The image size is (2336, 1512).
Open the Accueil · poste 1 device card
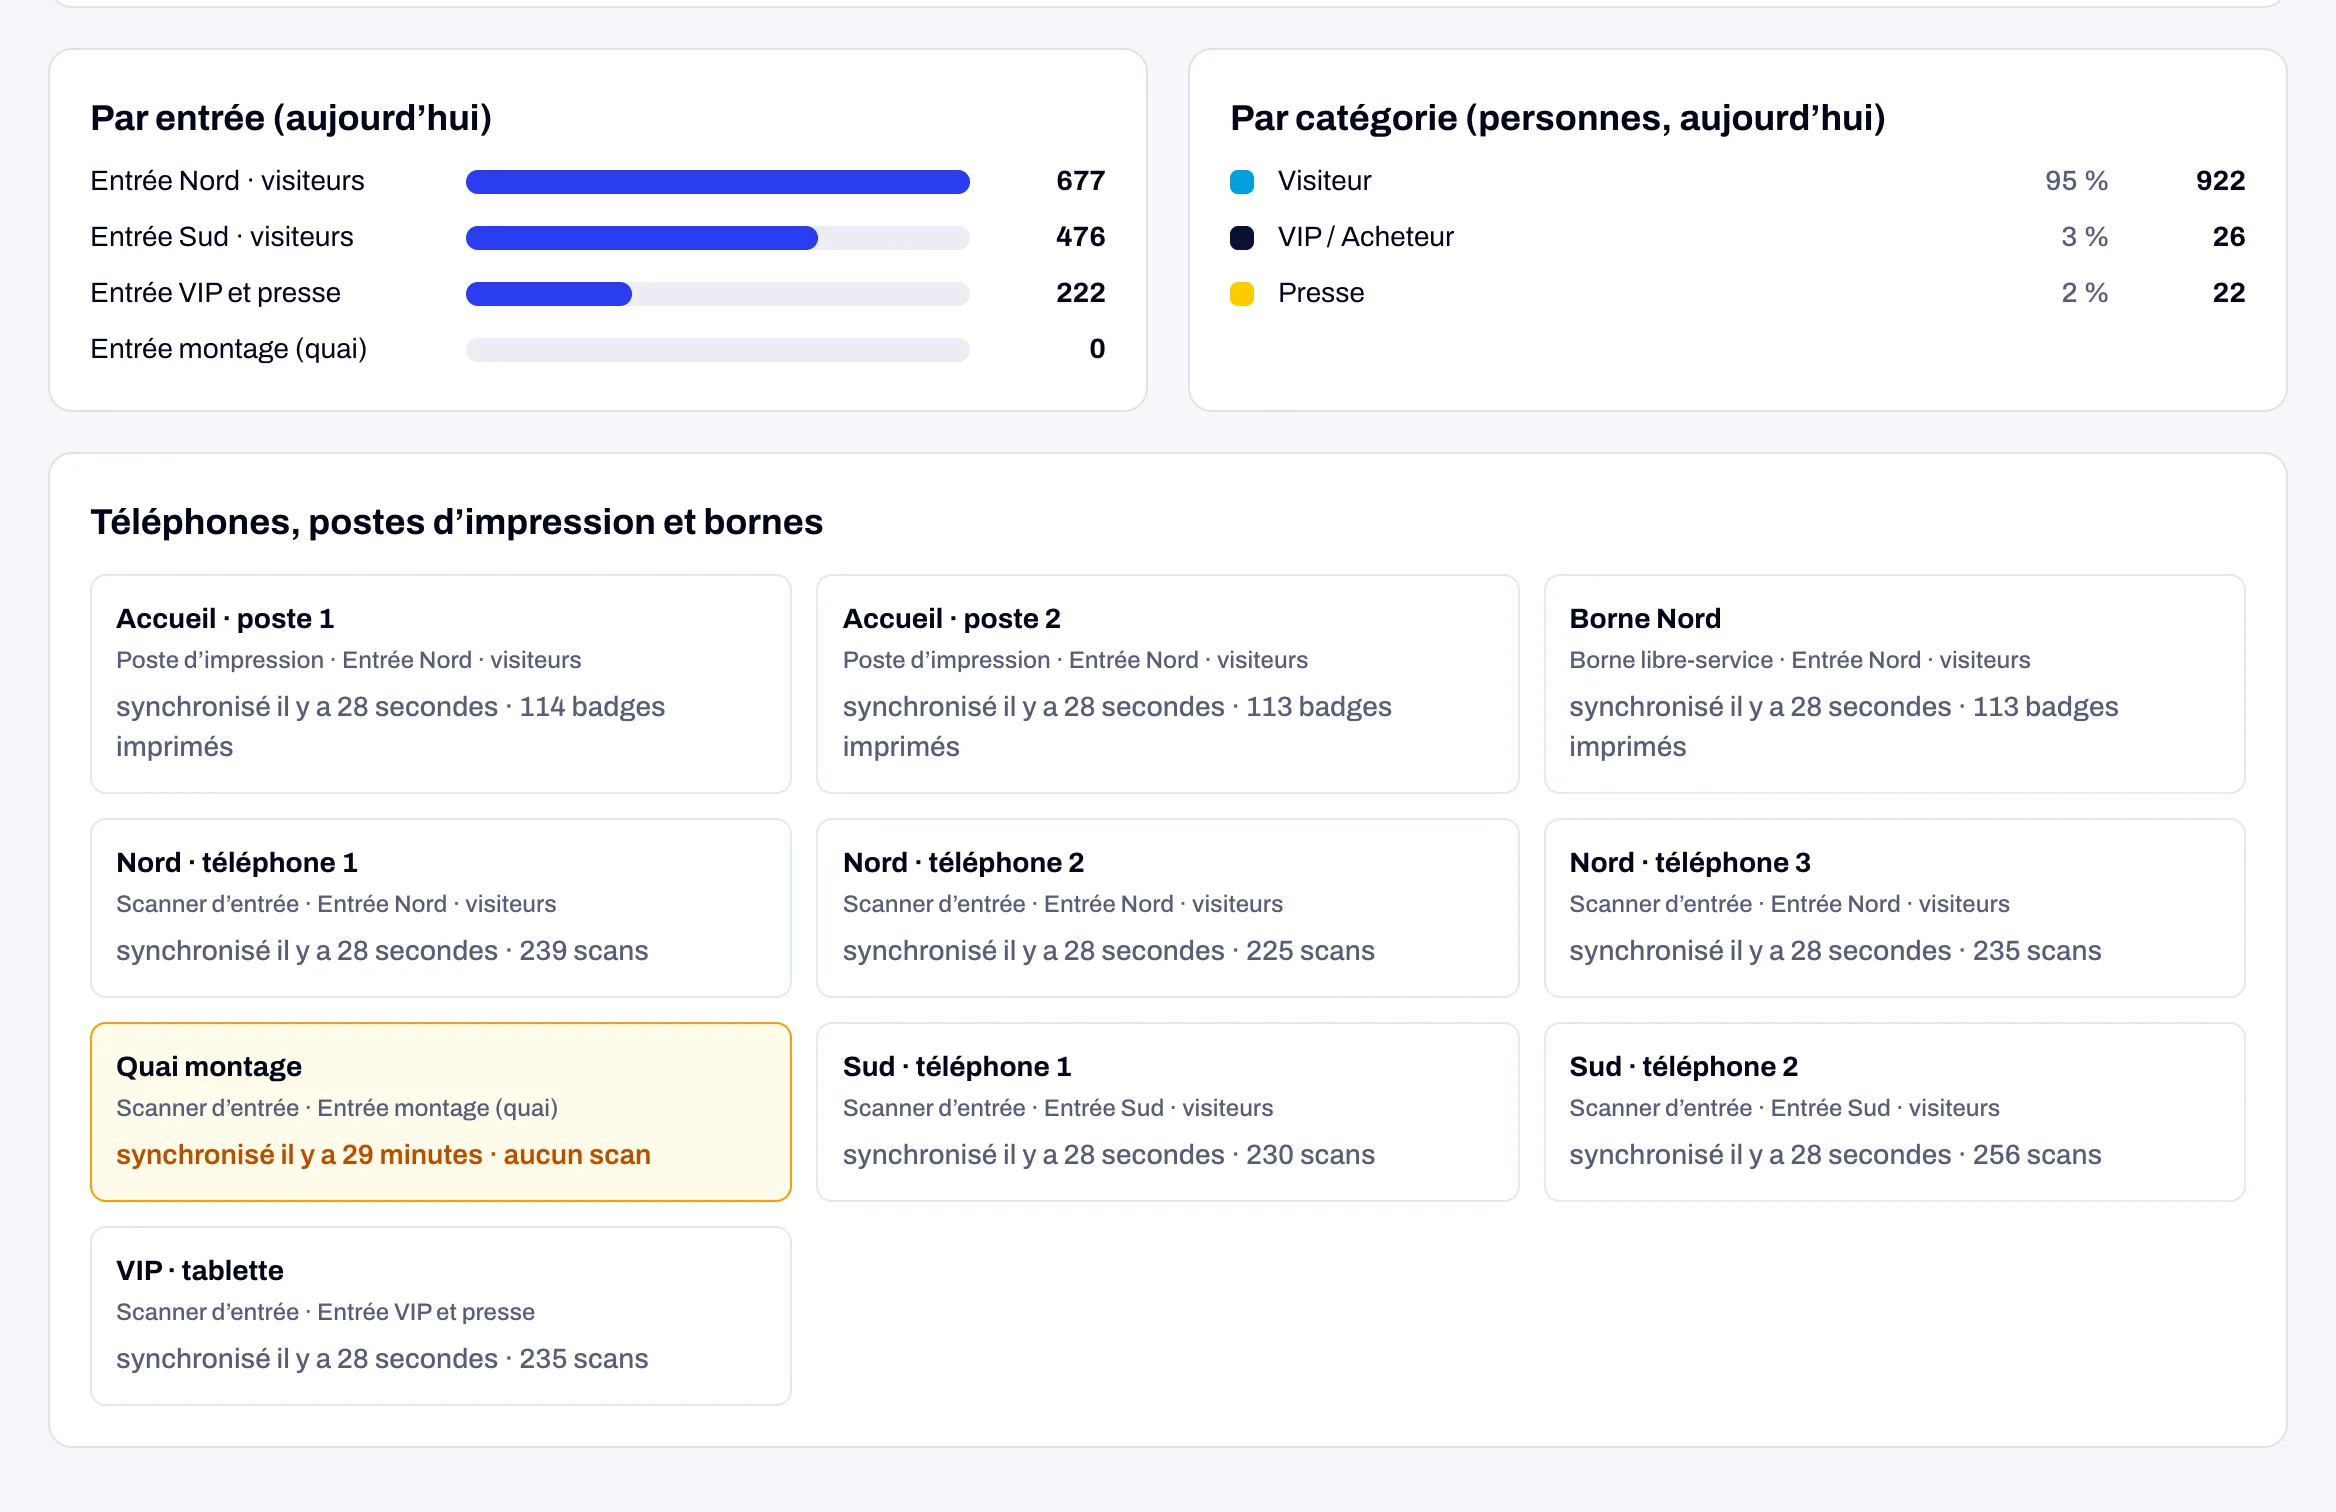click(441, 684)
